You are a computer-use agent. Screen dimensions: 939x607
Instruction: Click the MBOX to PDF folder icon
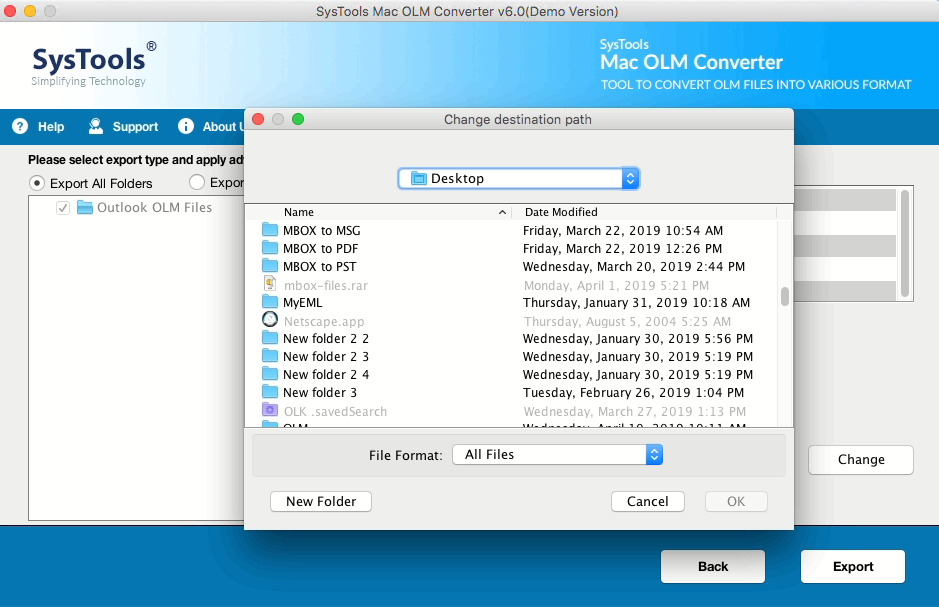pos(270,248)
